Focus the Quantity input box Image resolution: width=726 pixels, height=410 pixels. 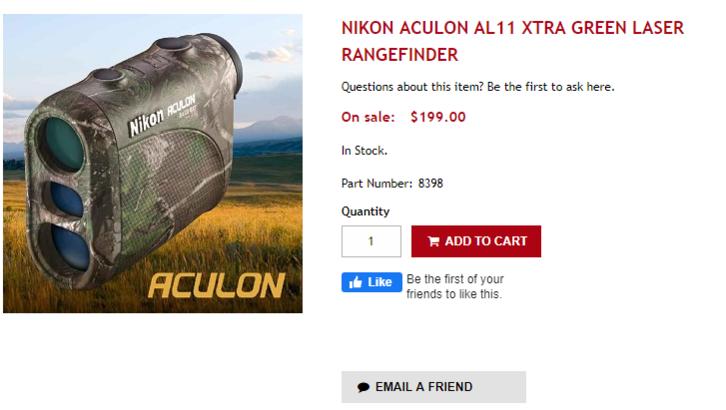point(371,241)
